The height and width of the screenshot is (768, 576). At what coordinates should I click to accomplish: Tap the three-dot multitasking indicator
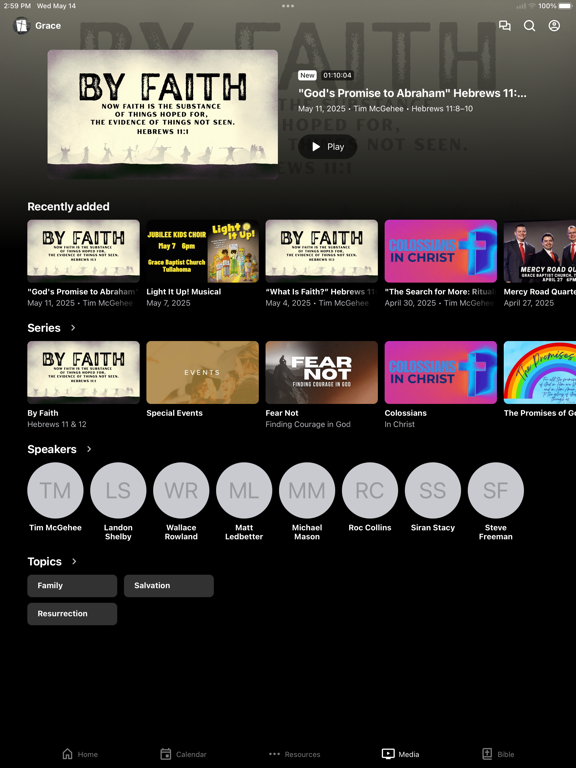click(288, 6)
